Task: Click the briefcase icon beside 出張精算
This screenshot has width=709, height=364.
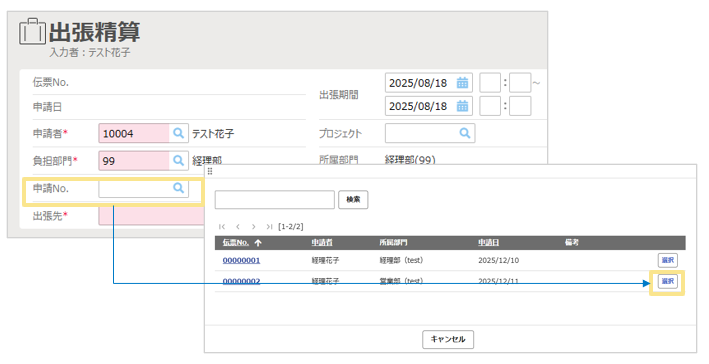Action: [32, 32]
